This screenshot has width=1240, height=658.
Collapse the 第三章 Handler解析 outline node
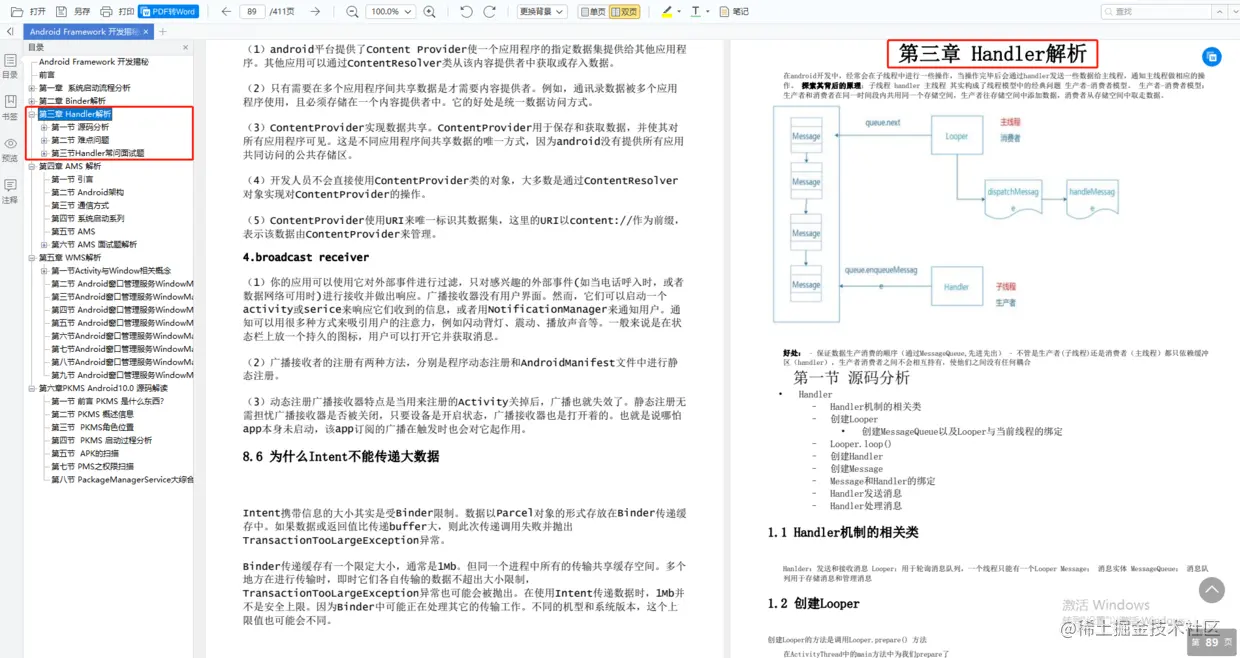point(32,114)
